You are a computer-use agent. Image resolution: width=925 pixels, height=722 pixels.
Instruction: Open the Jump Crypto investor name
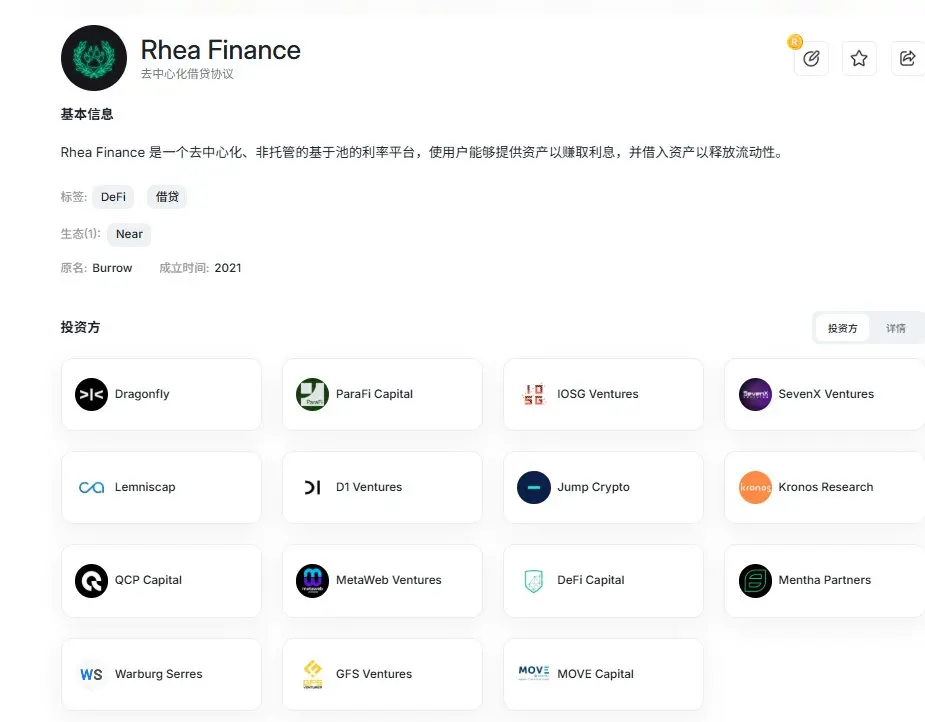[593, 487]
